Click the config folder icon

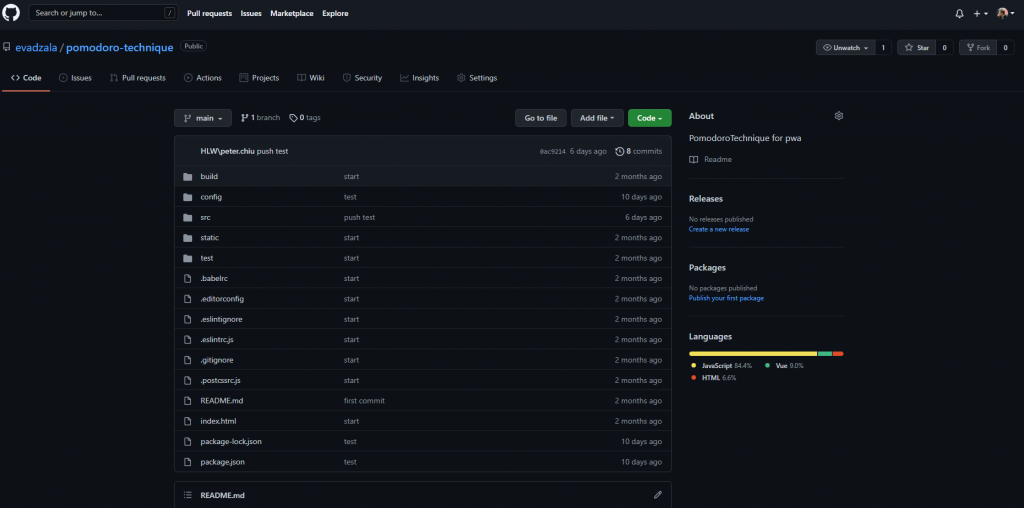coord(188,197)
